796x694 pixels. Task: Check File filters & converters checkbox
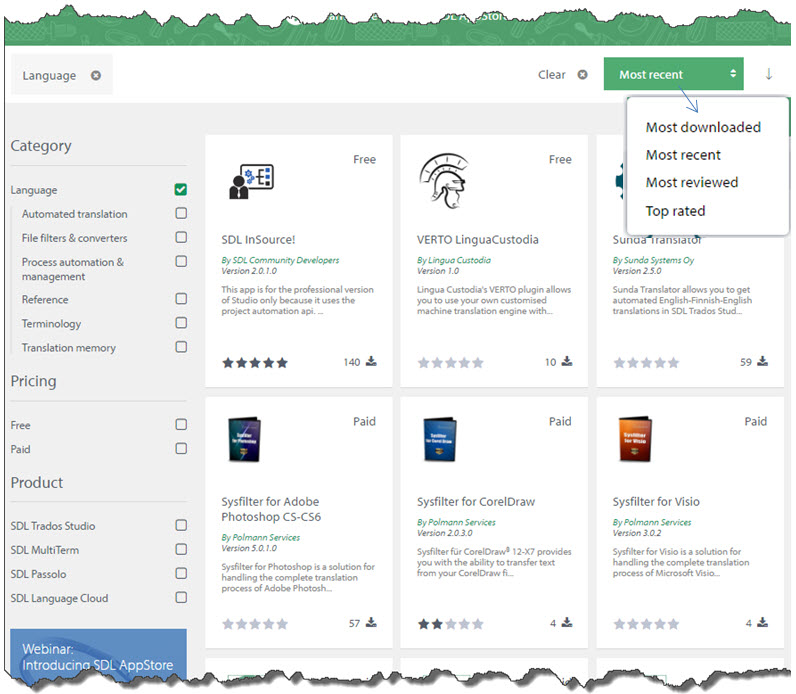pyautogui.click(x=181, y=237)
